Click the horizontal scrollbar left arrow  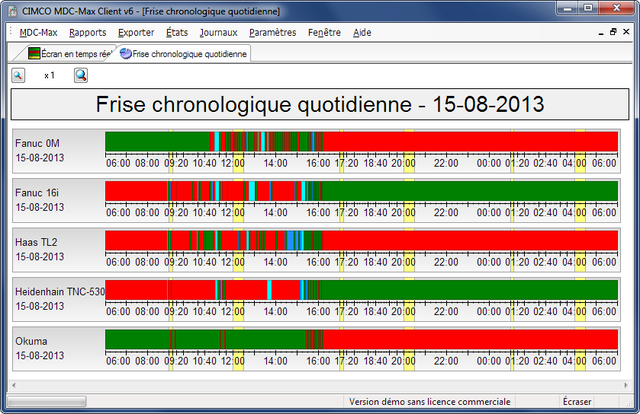(14, 385)
